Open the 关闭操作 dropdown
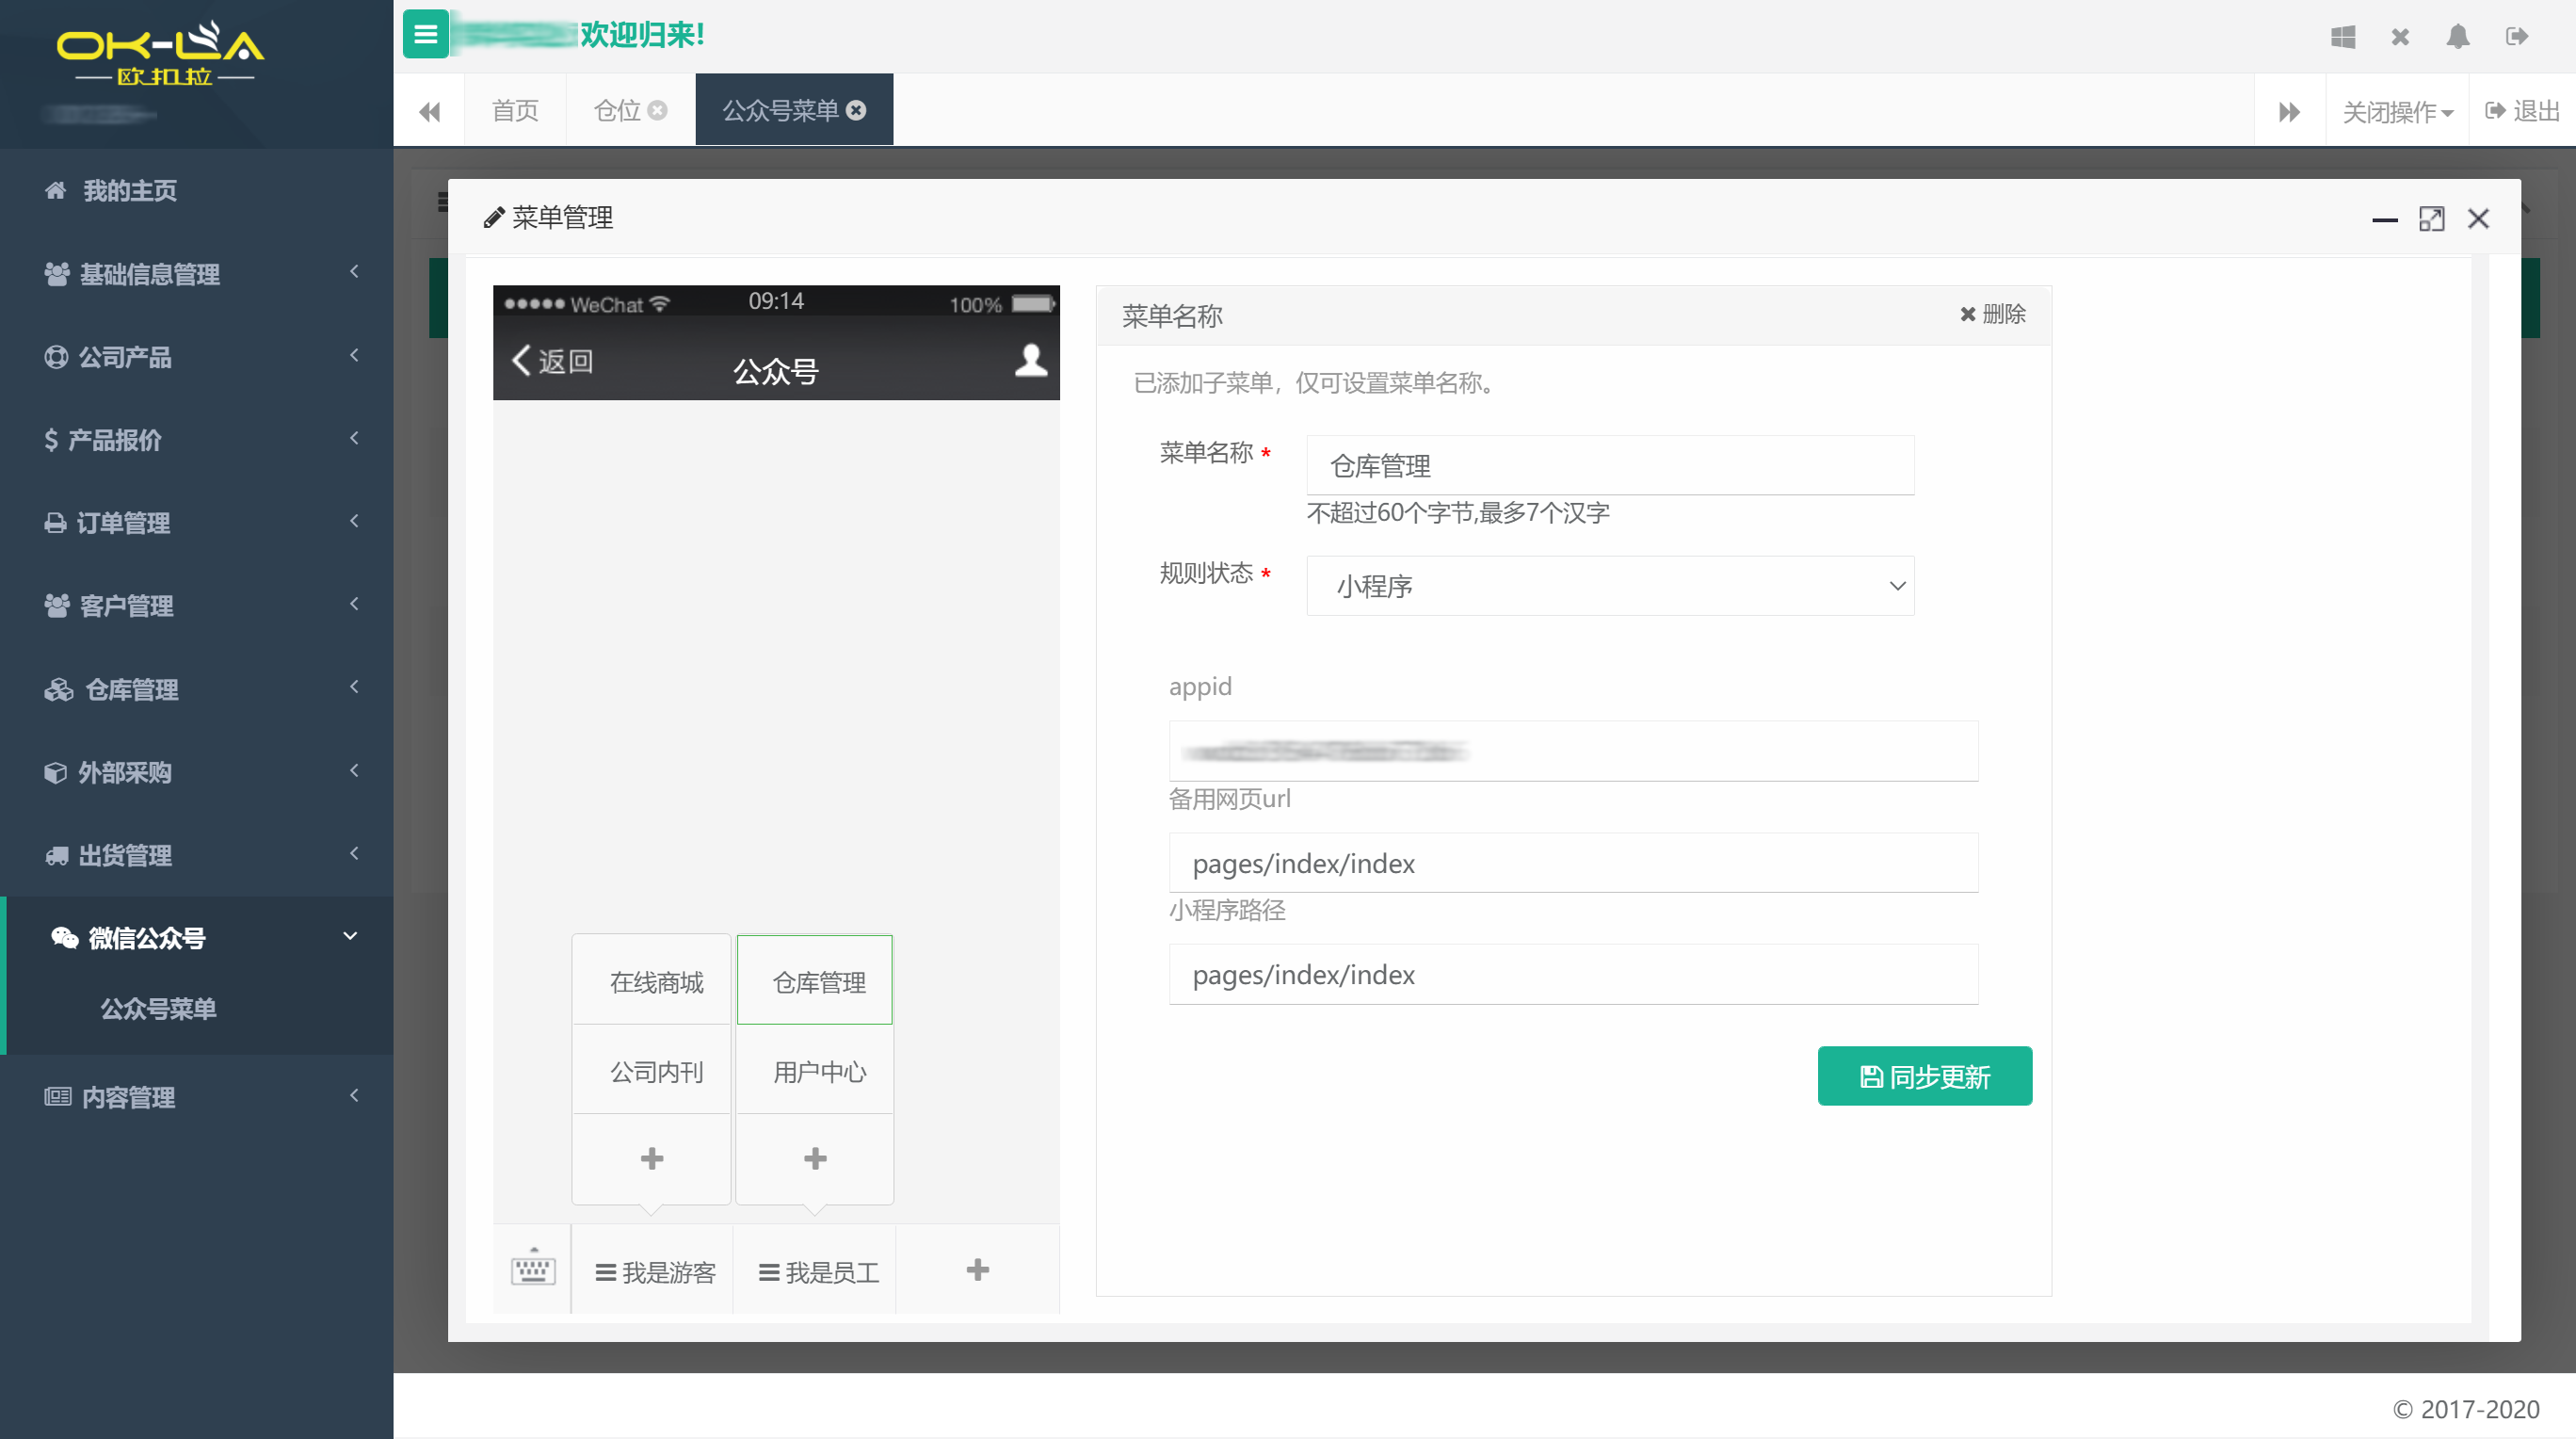Image resolution: width=2576 pixels, height=1439 pixels. click(x=2398, y=112)
